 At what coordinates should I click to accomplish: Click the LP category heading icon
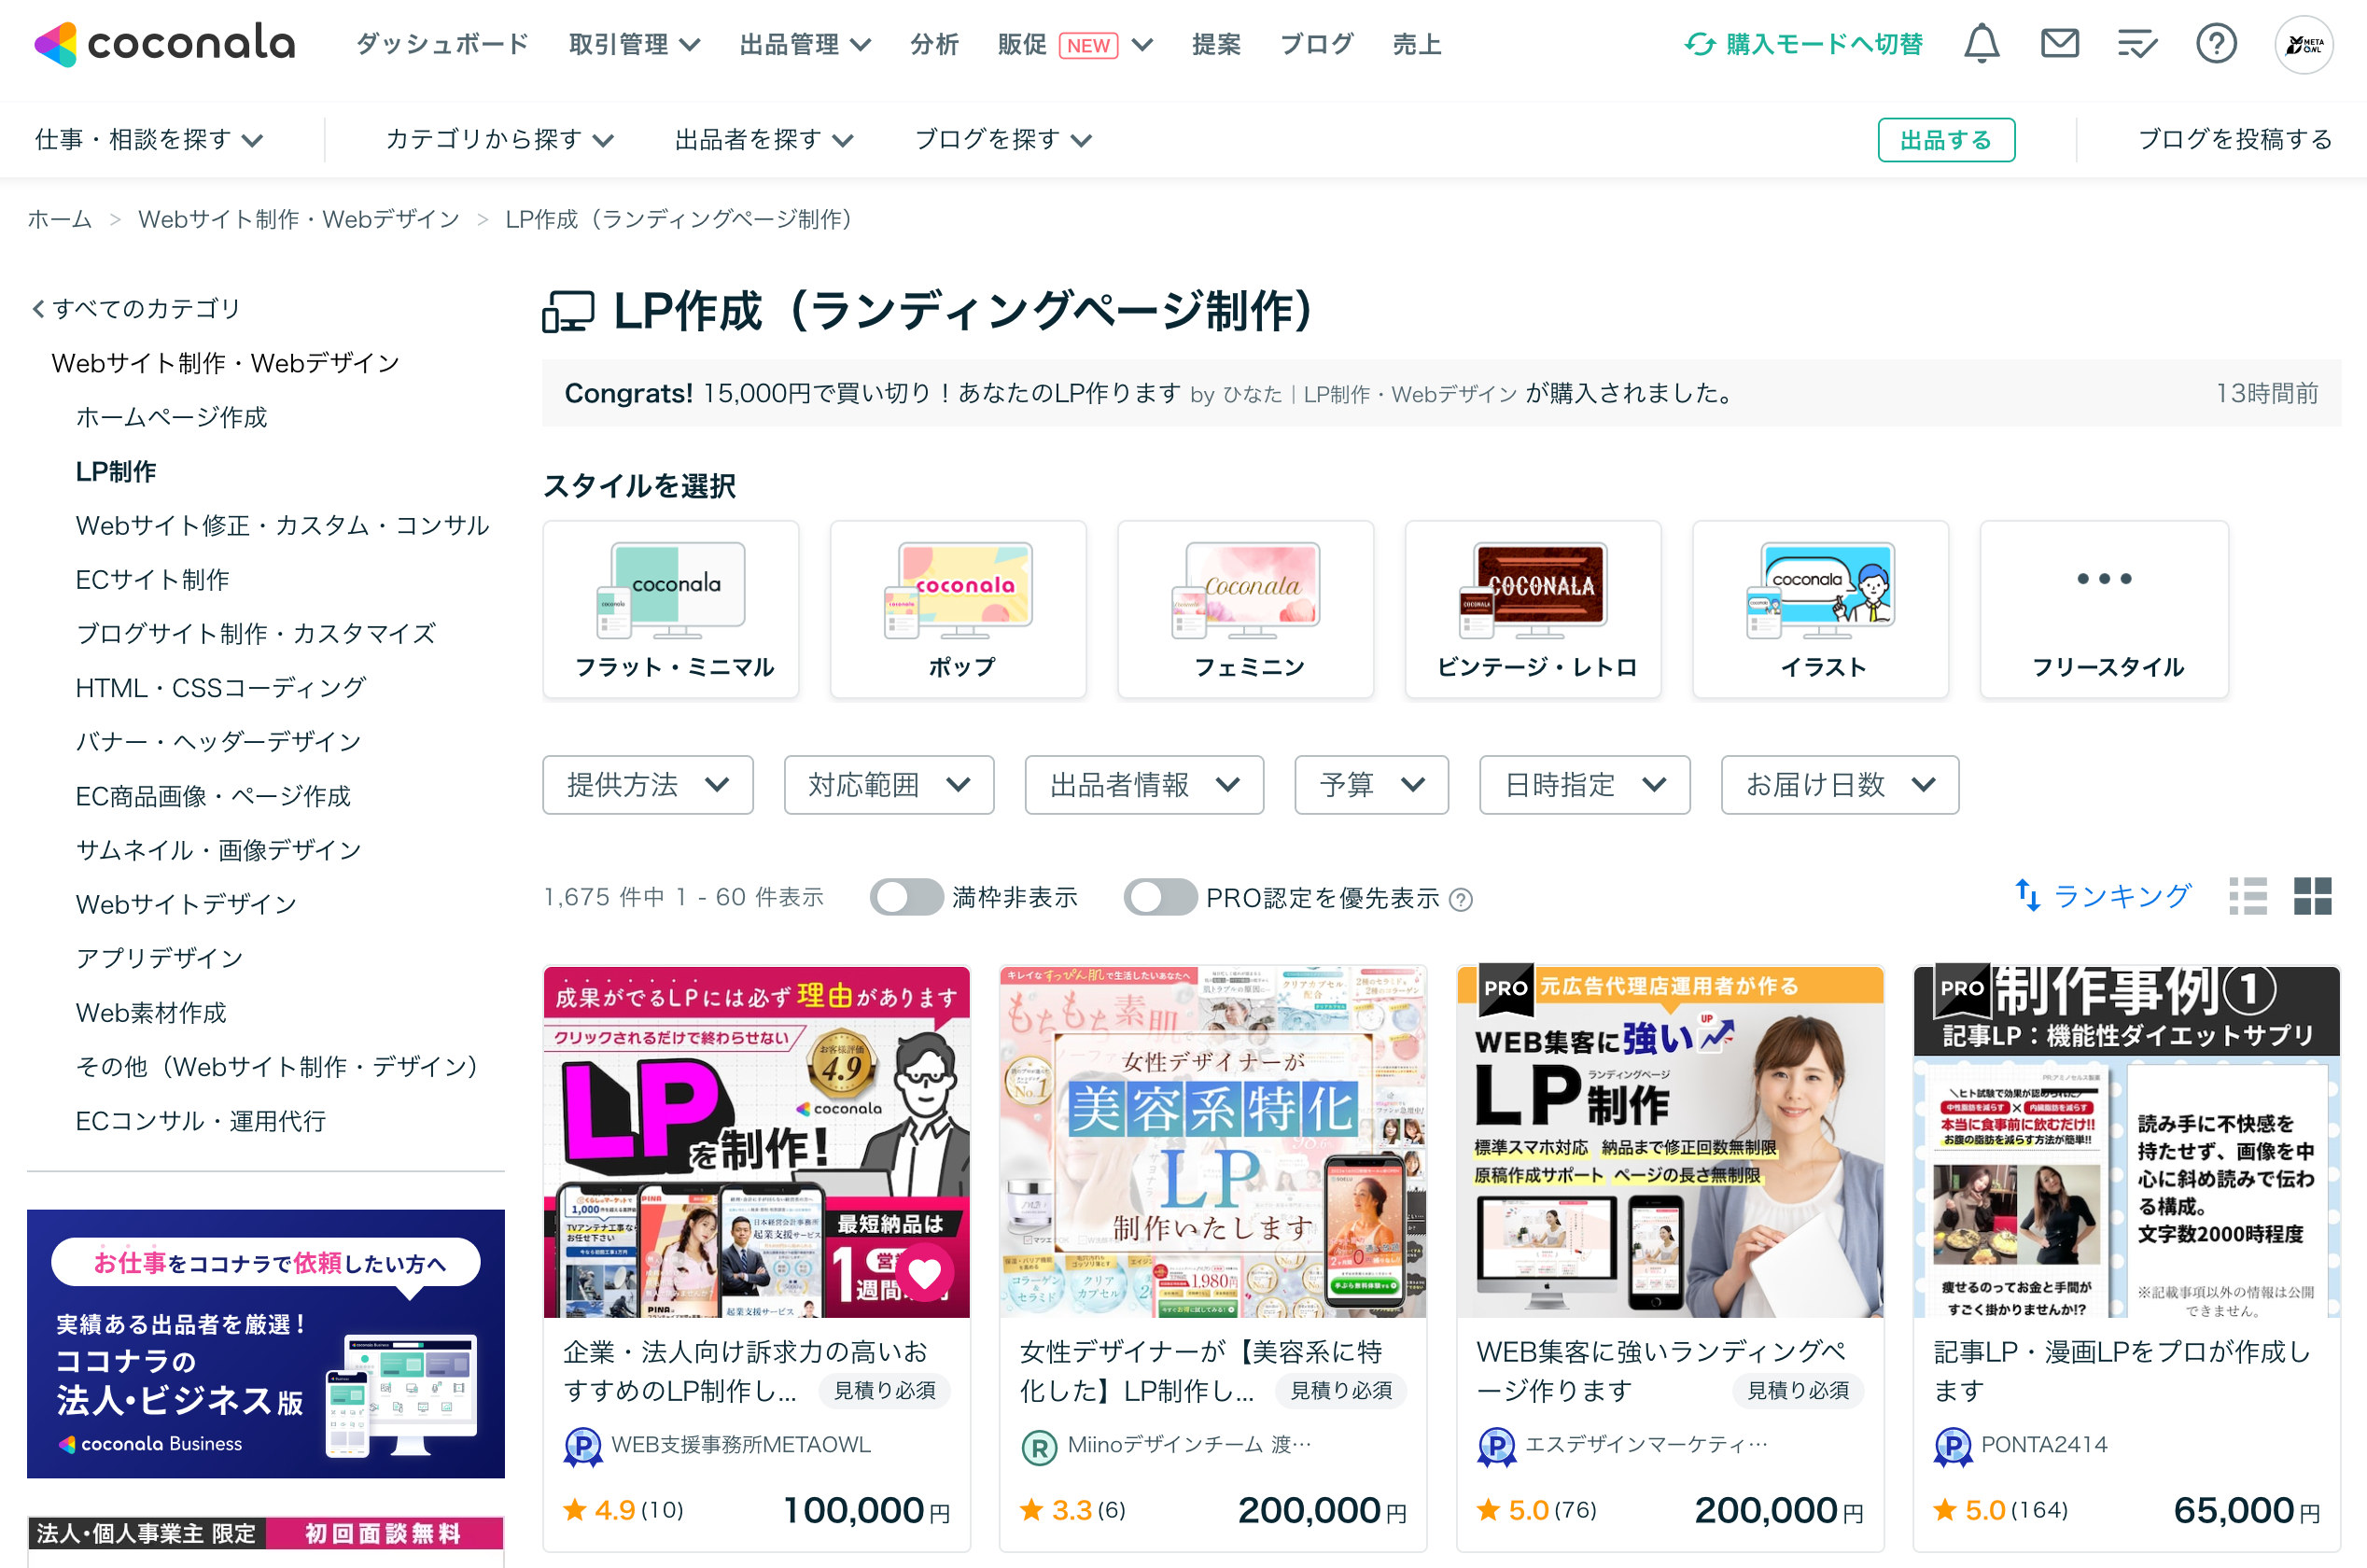pyautogui.click(x=568, y=311)
